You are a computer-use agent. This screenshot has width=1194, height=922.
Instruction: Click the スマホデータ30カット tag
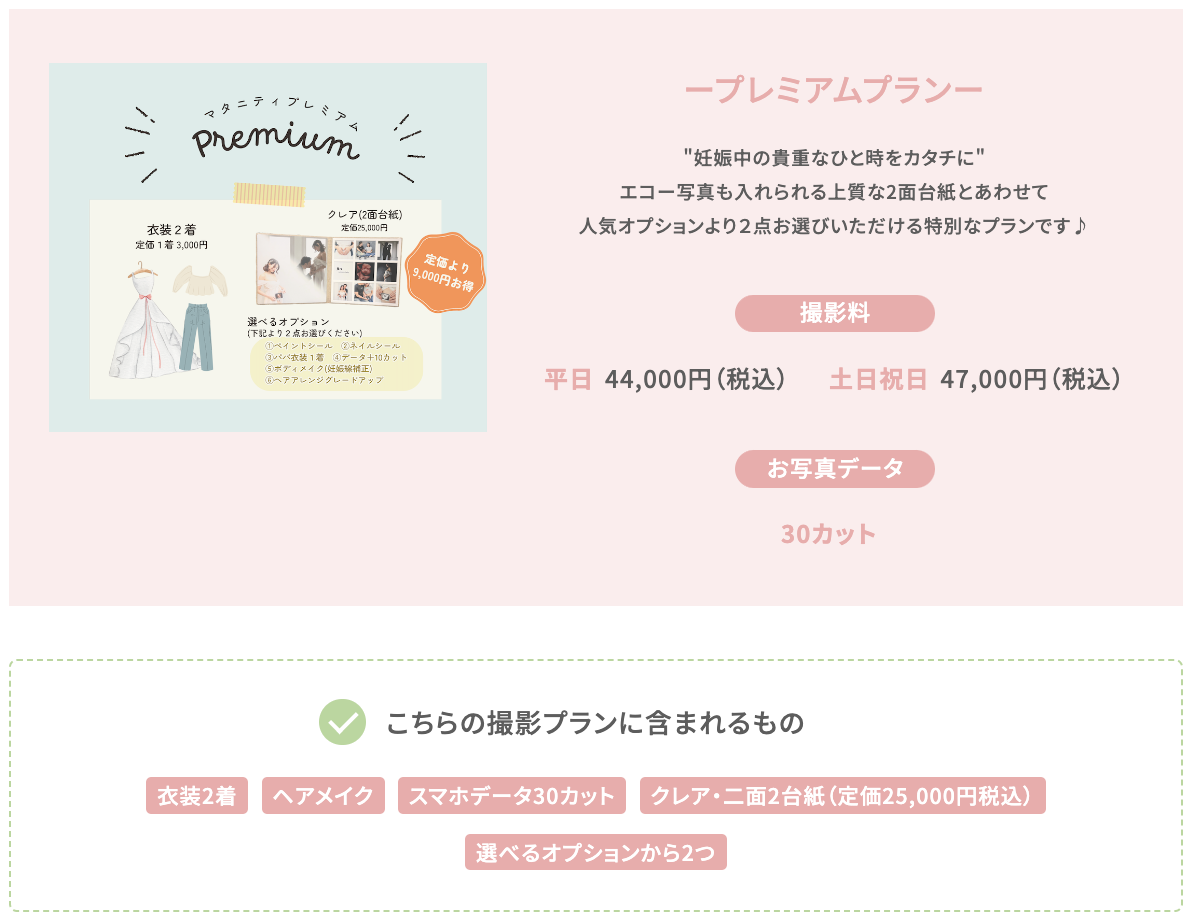click(512, 796)
